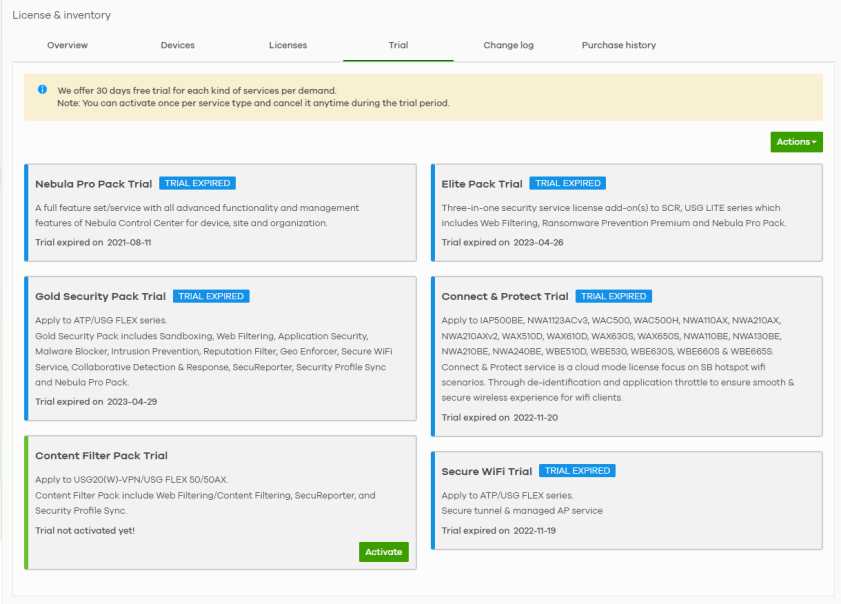Click Trial Expired badge on Nebula Pro Pack
This screenshot has height=604, width=841.
[x=197, y=183]
